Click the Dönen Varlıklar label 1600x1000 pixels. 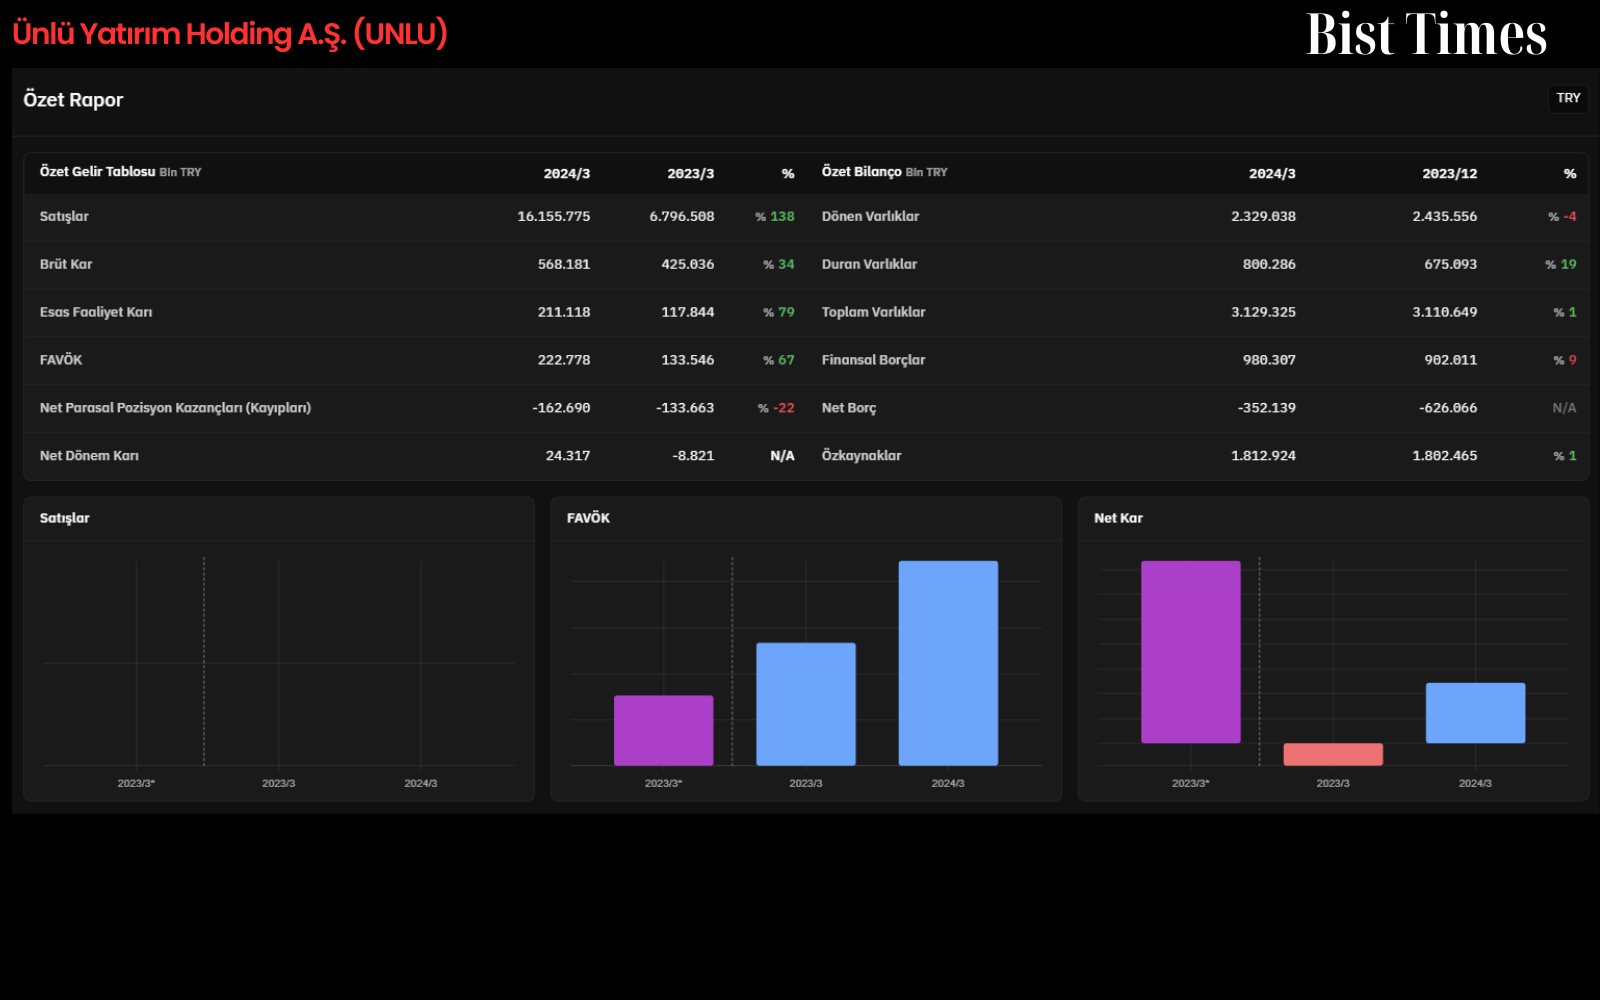[870, 216]
